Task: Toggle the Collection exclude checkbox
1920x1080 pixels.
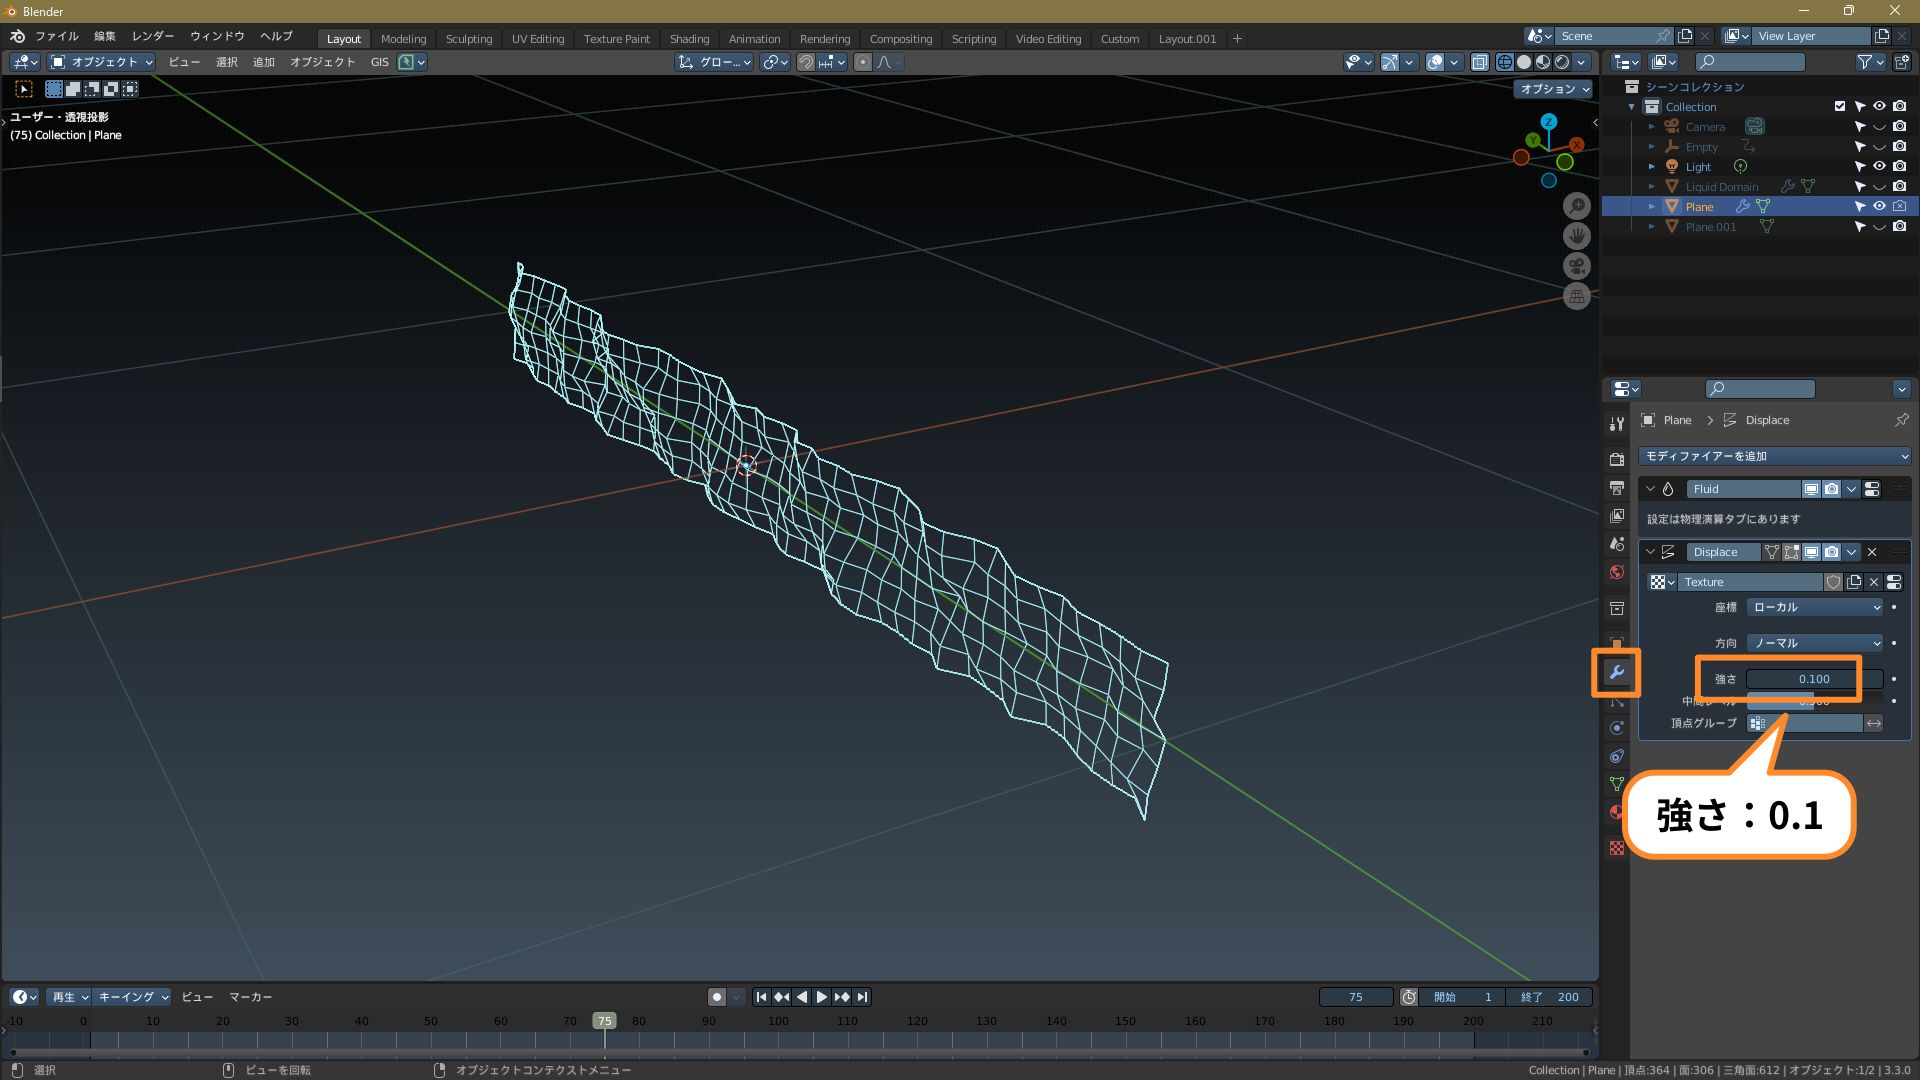Action: click(1839, 106)
